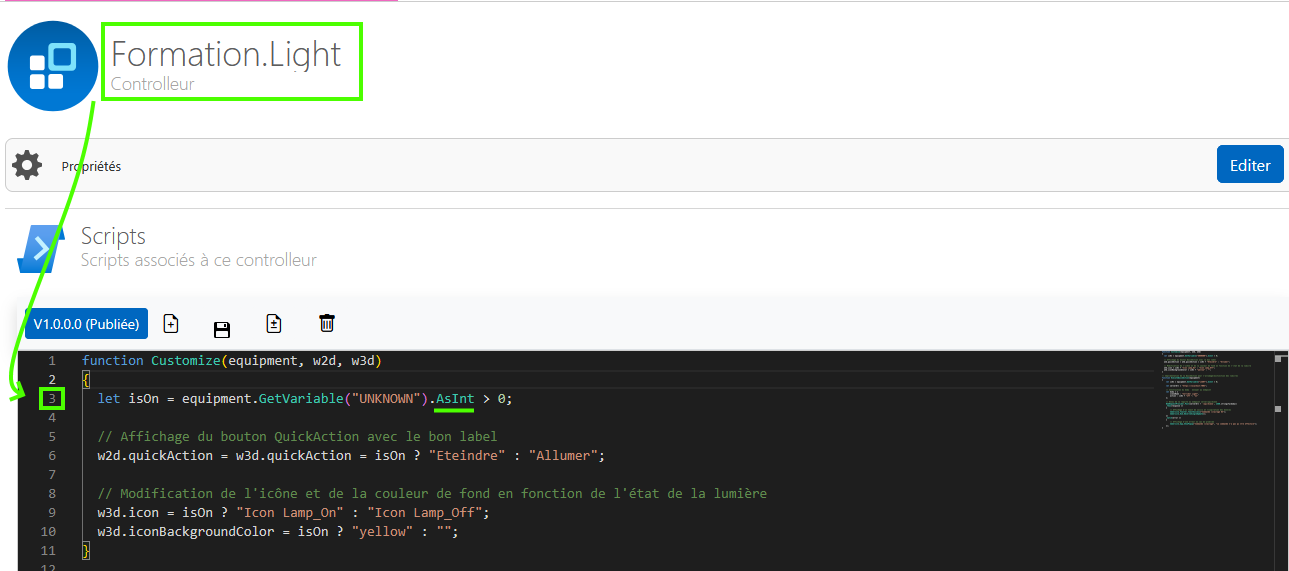The width and height of the screenshot is (1289, 571).
Task: Click the Scripts section icon
Action: tap(42, 248)
